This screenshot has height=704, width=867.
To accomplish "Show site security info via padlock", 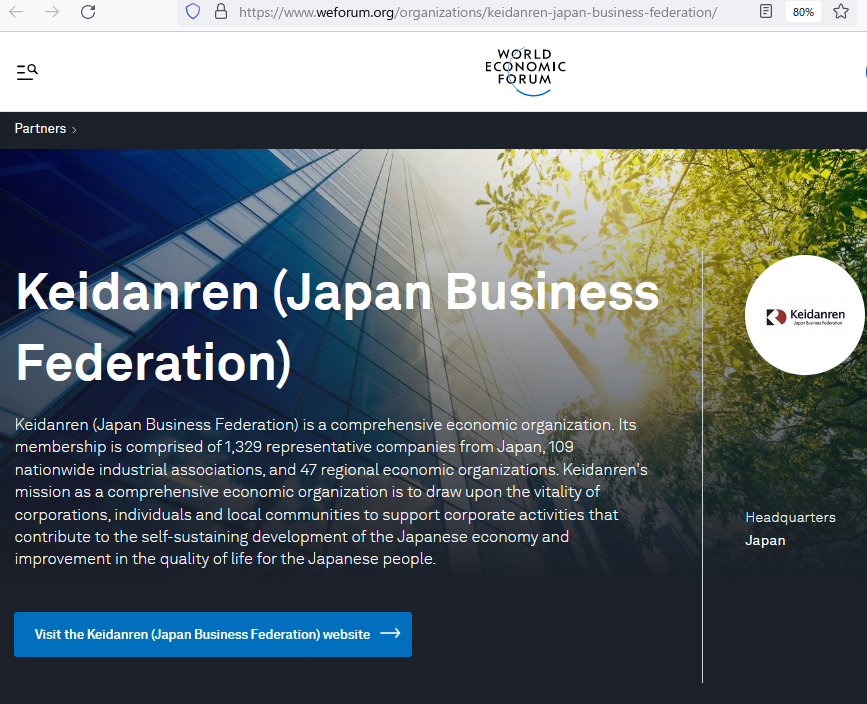I will (x=220, y=12).
